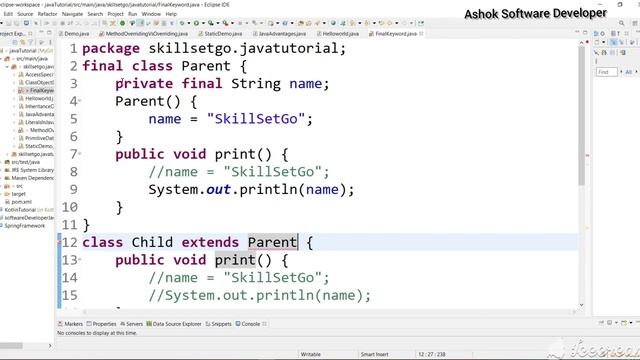Minimize the Project Explorer view
Viewport: 640px width, 360px height.
pyautogui.click(x=41, y=32)
